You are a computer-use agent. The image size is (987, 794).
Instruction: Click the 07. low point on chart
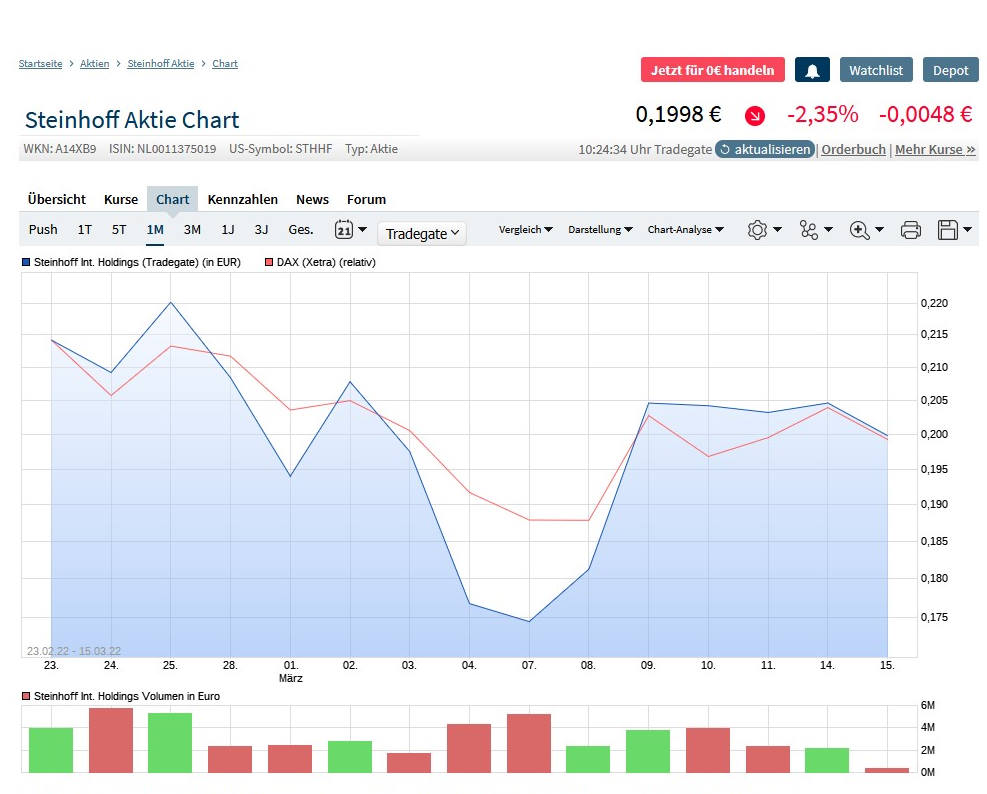529,621
